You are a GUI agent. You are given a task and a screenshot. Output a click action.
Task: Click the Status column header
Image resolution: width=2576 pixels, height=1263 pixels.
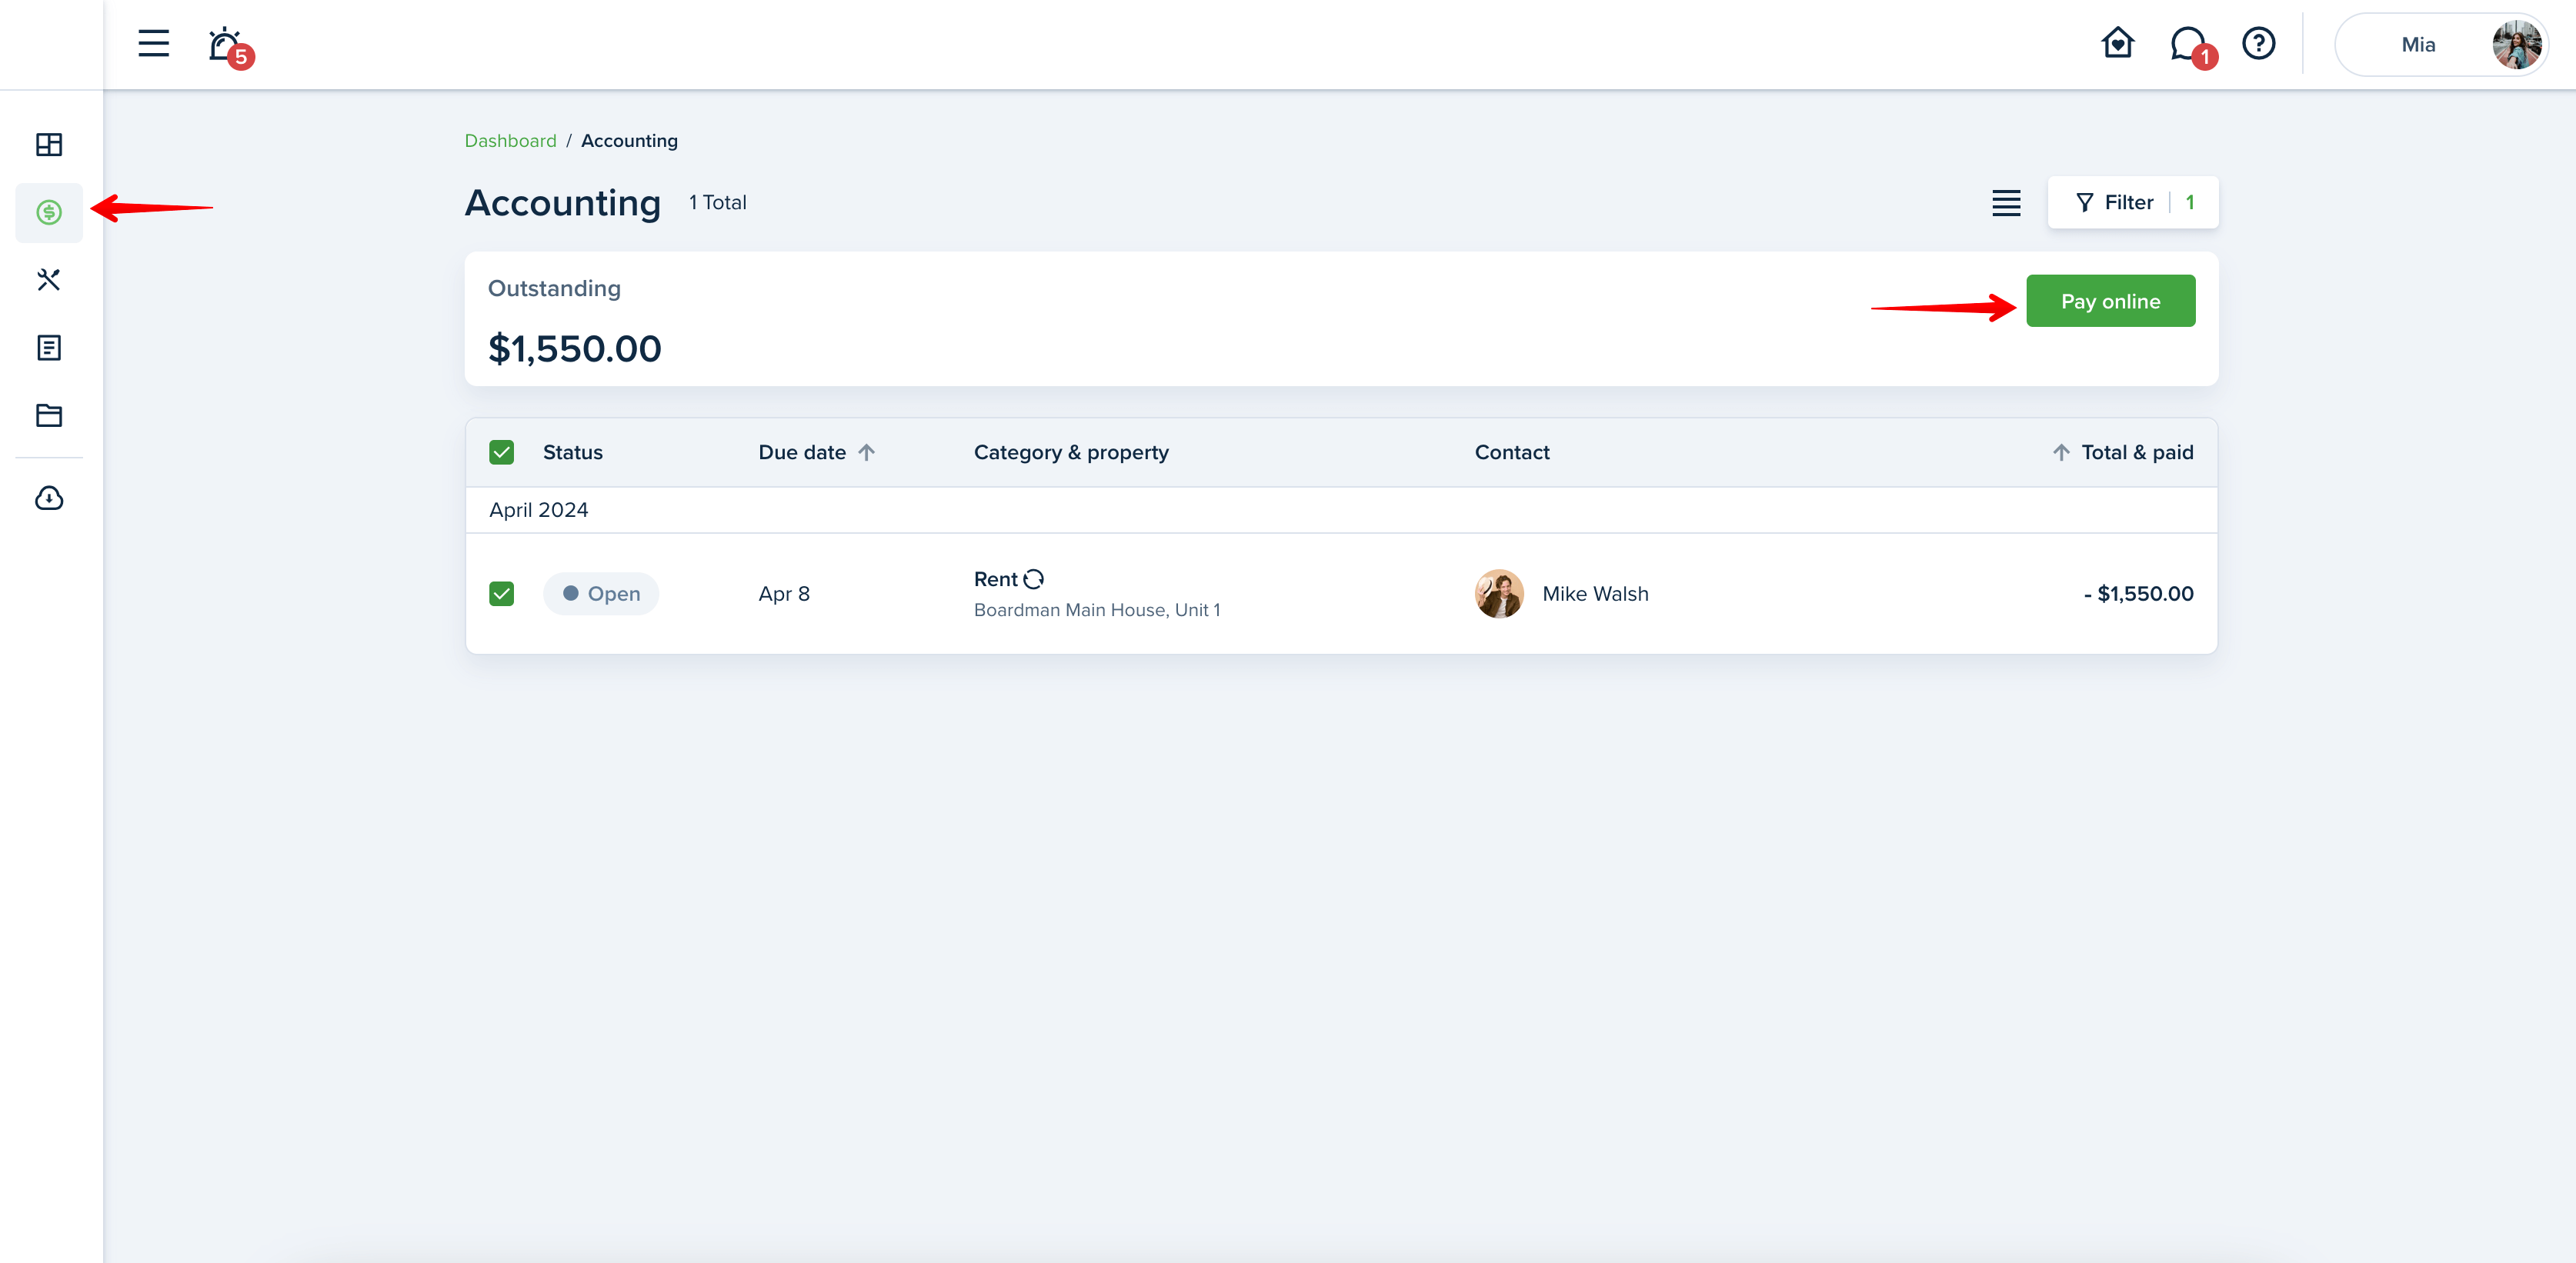click(x=572, y=453)
